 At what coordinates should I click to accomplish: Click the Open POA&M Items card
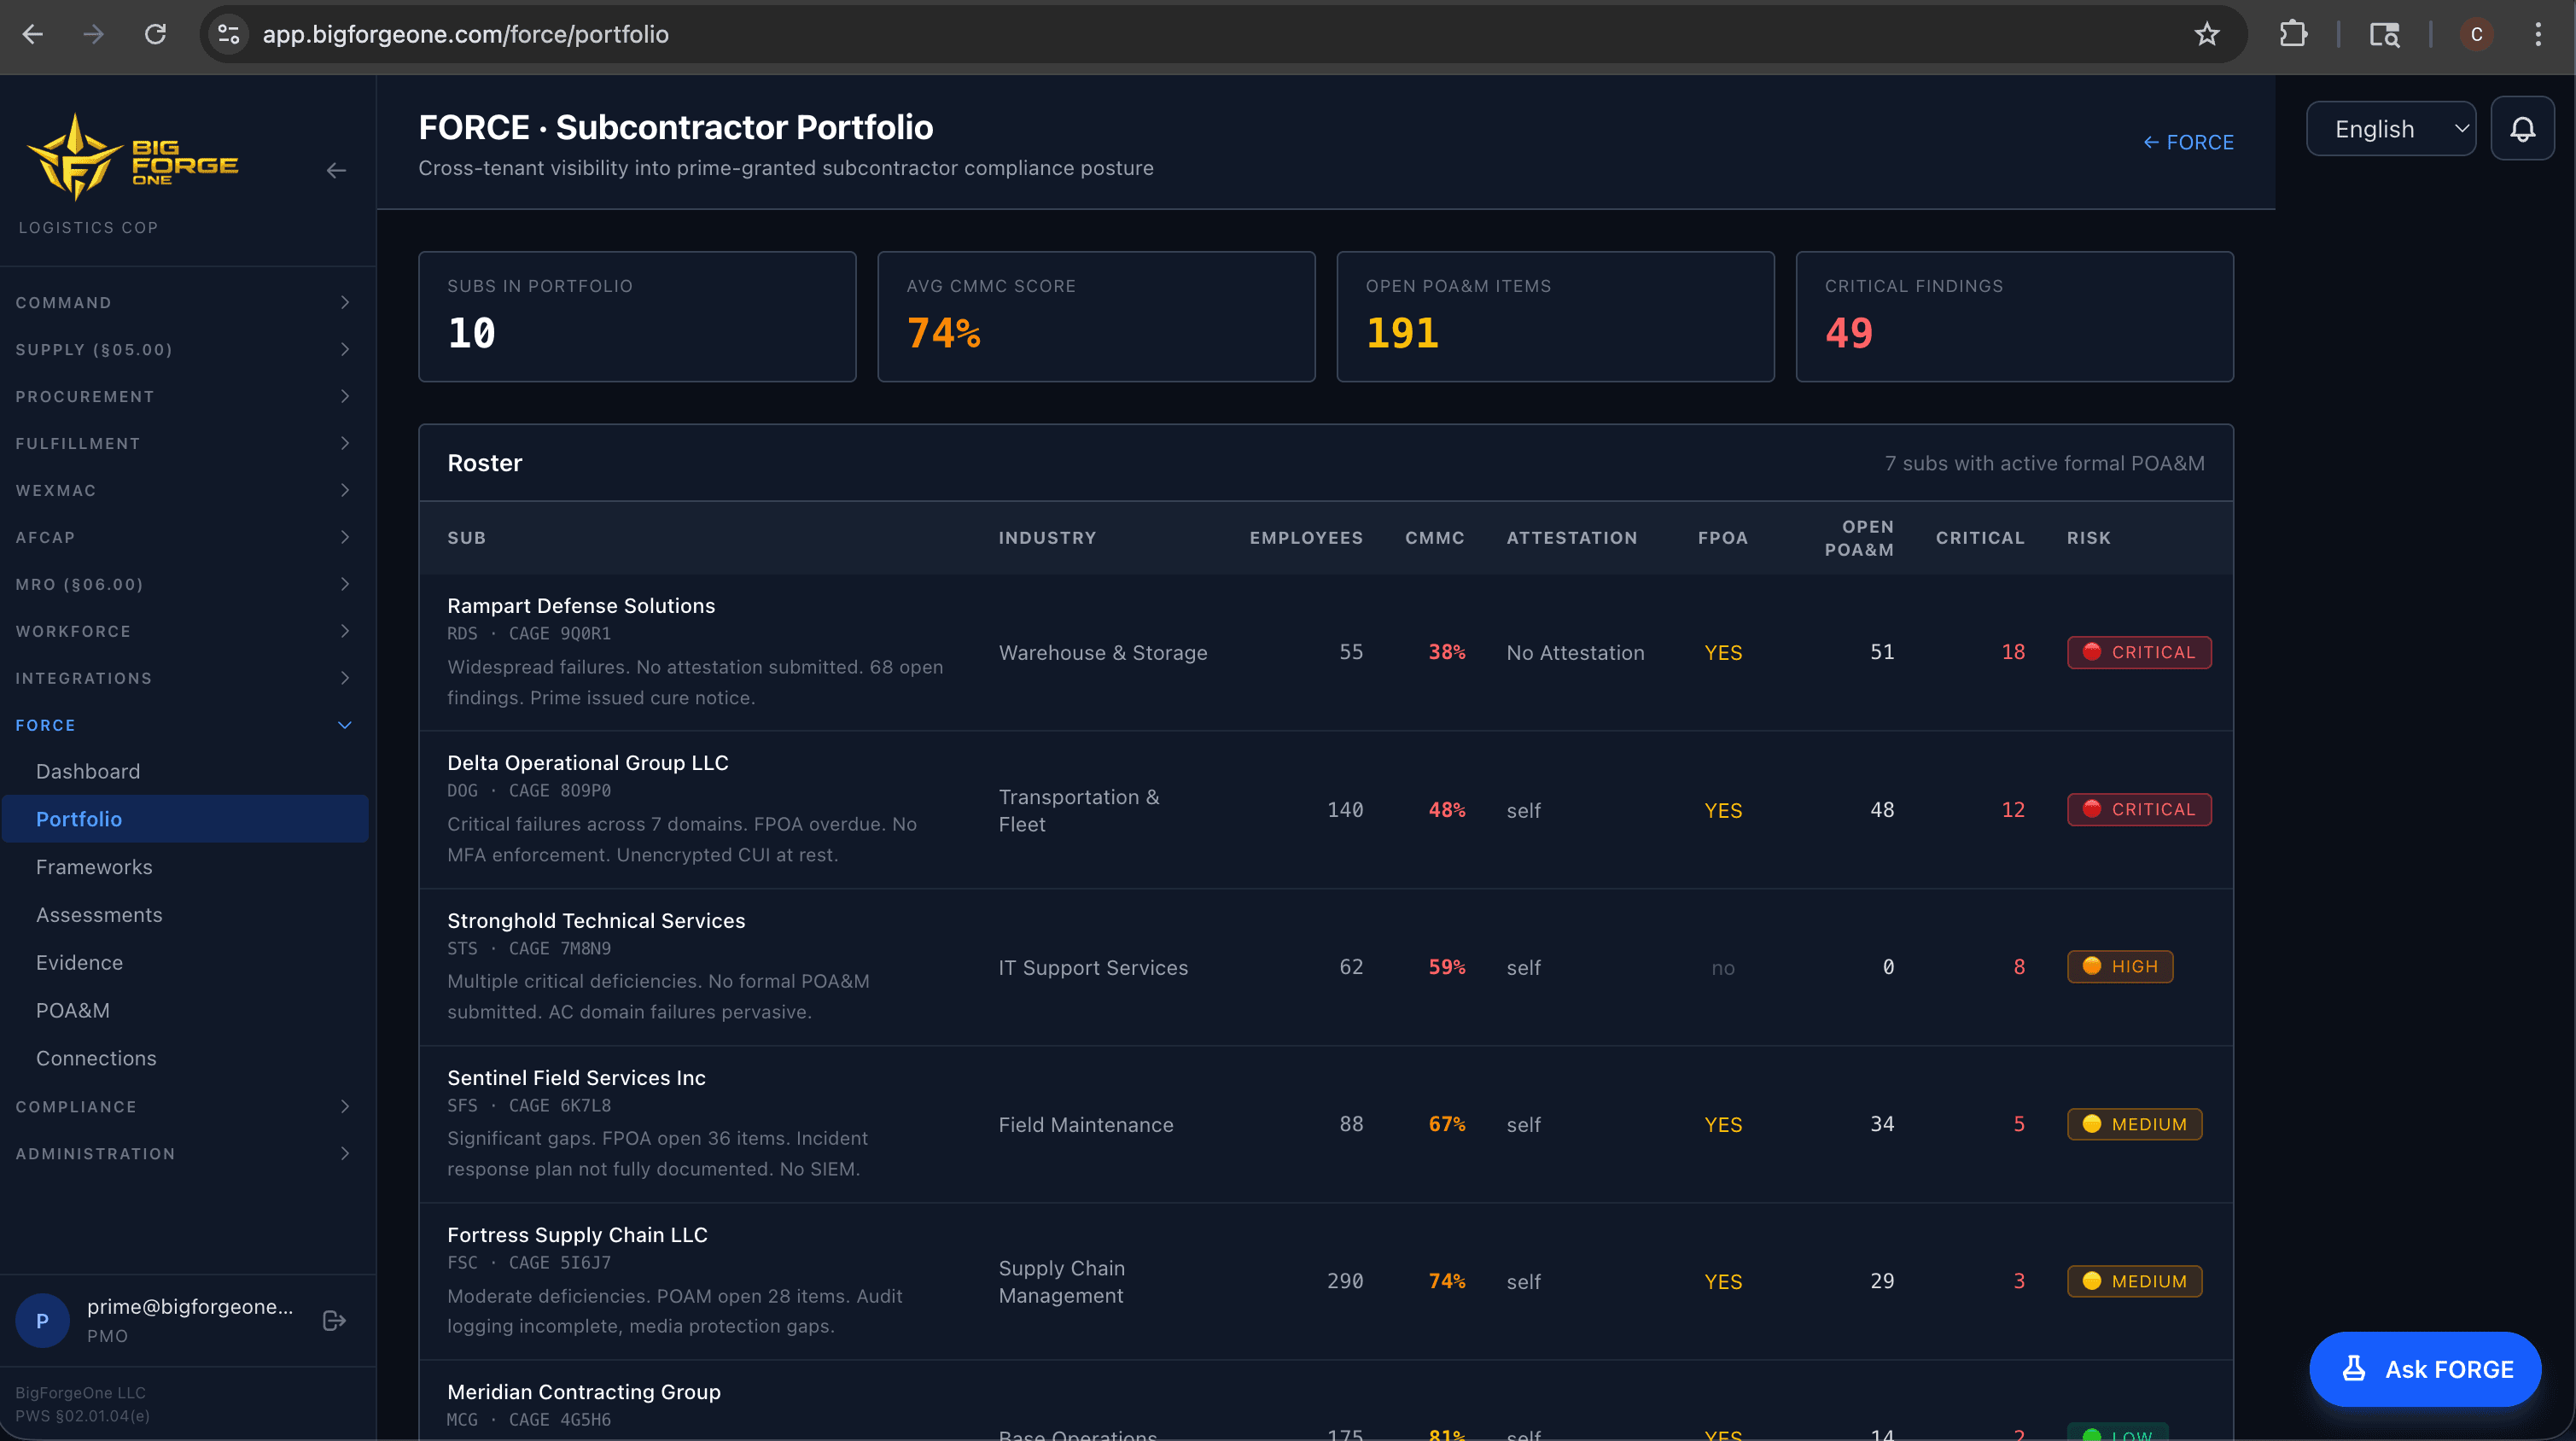point(1555,316)
